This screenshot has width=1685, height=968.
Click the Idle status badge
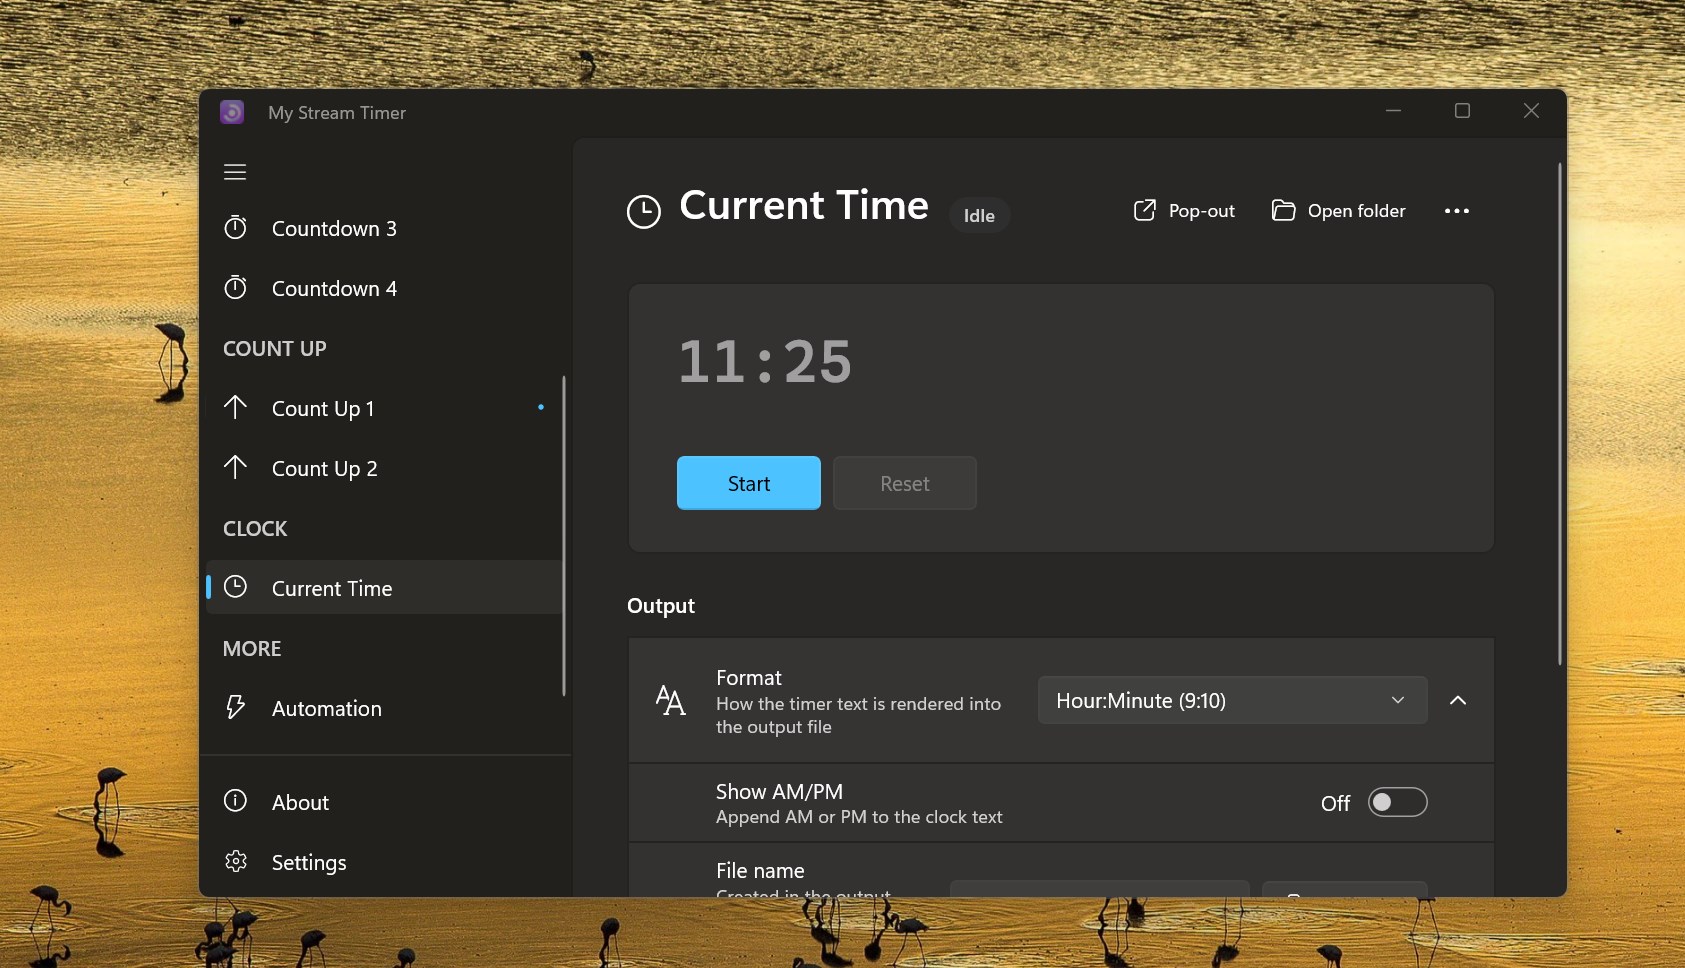click(979, 215)
